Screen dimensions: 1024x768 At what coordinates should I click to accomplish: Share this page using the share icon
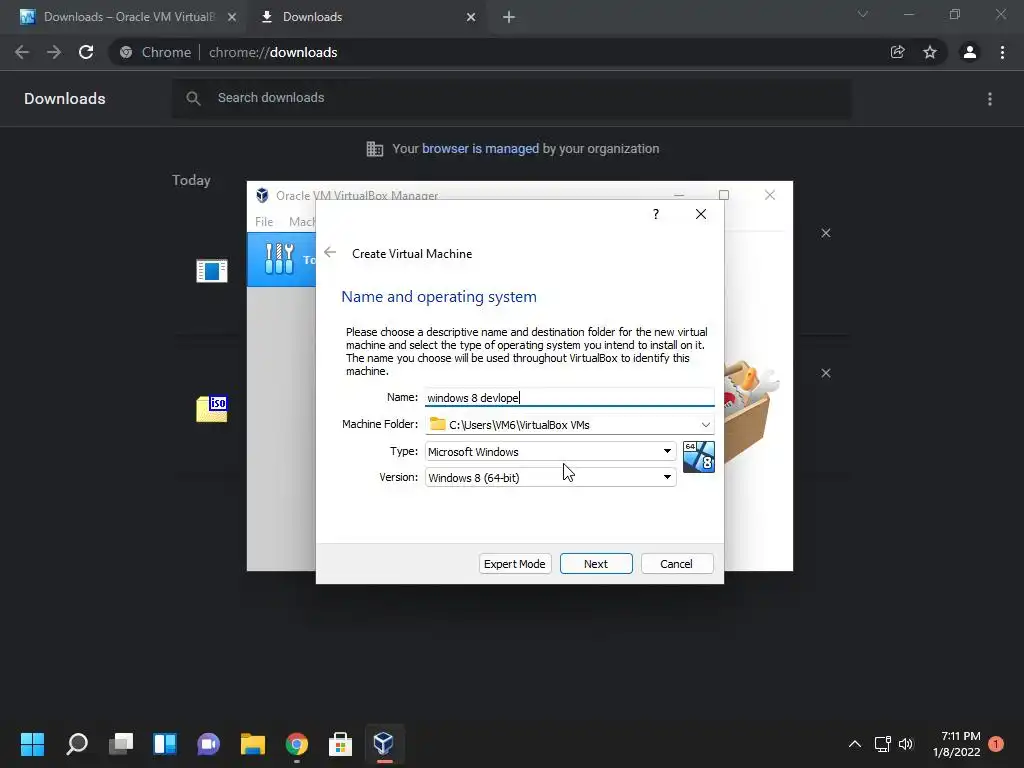point(898,52)
